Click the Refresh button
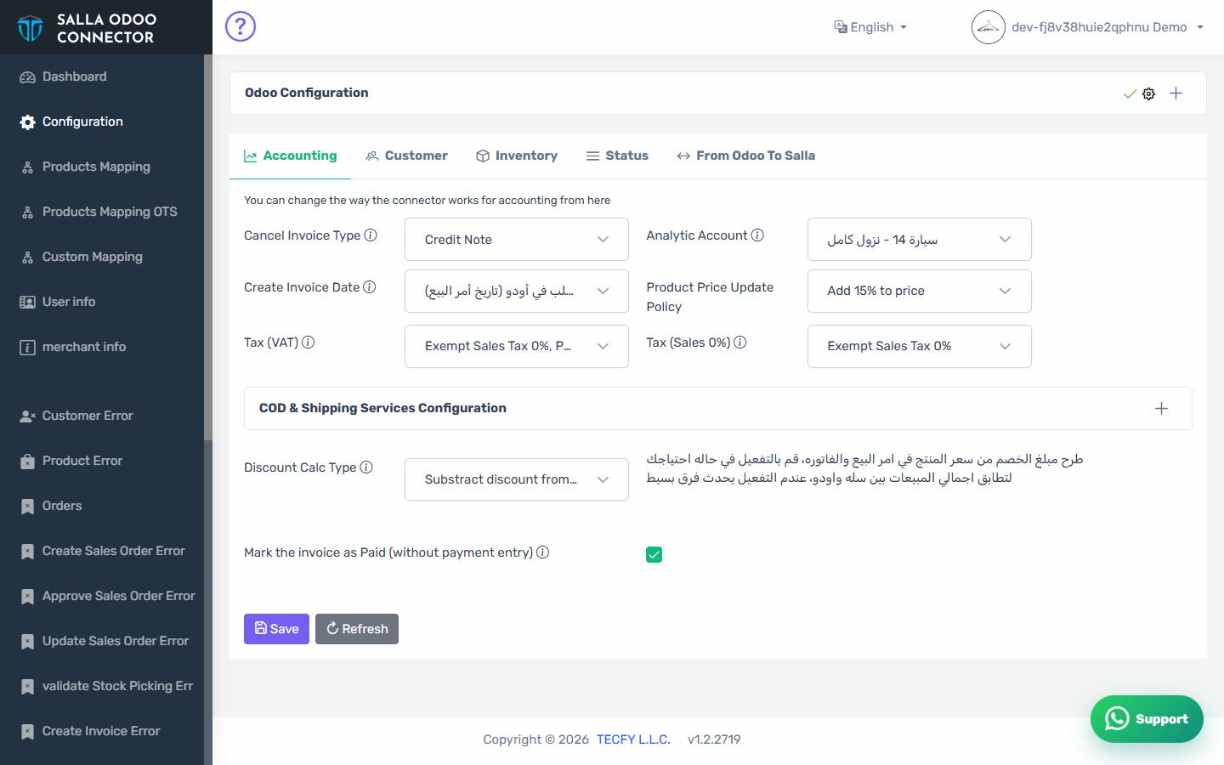Viewport: 1224px width, 765px height. 357,629
